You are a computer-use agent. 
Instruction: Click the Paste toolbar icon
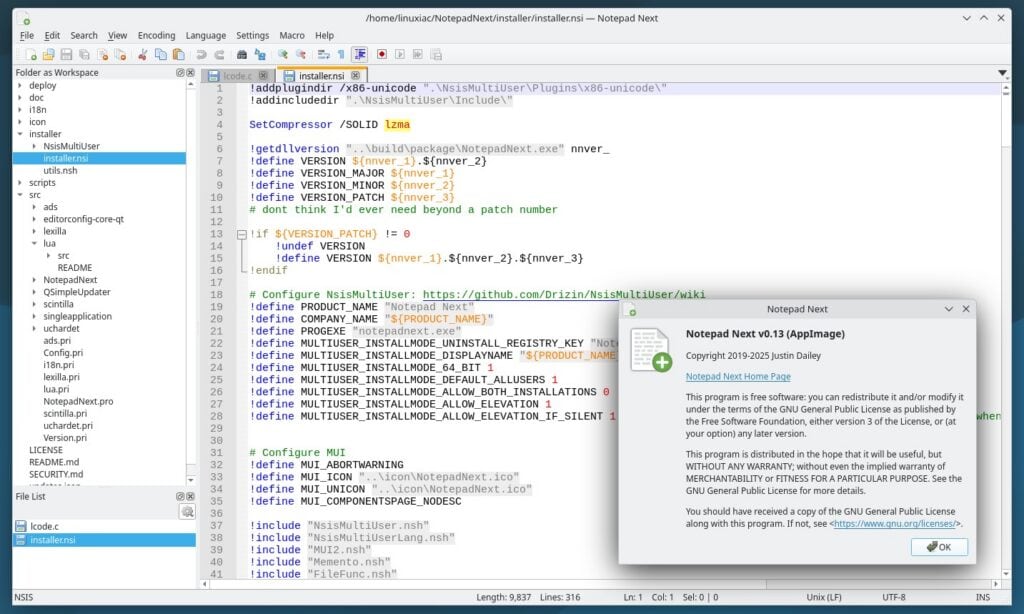[178, 53]
